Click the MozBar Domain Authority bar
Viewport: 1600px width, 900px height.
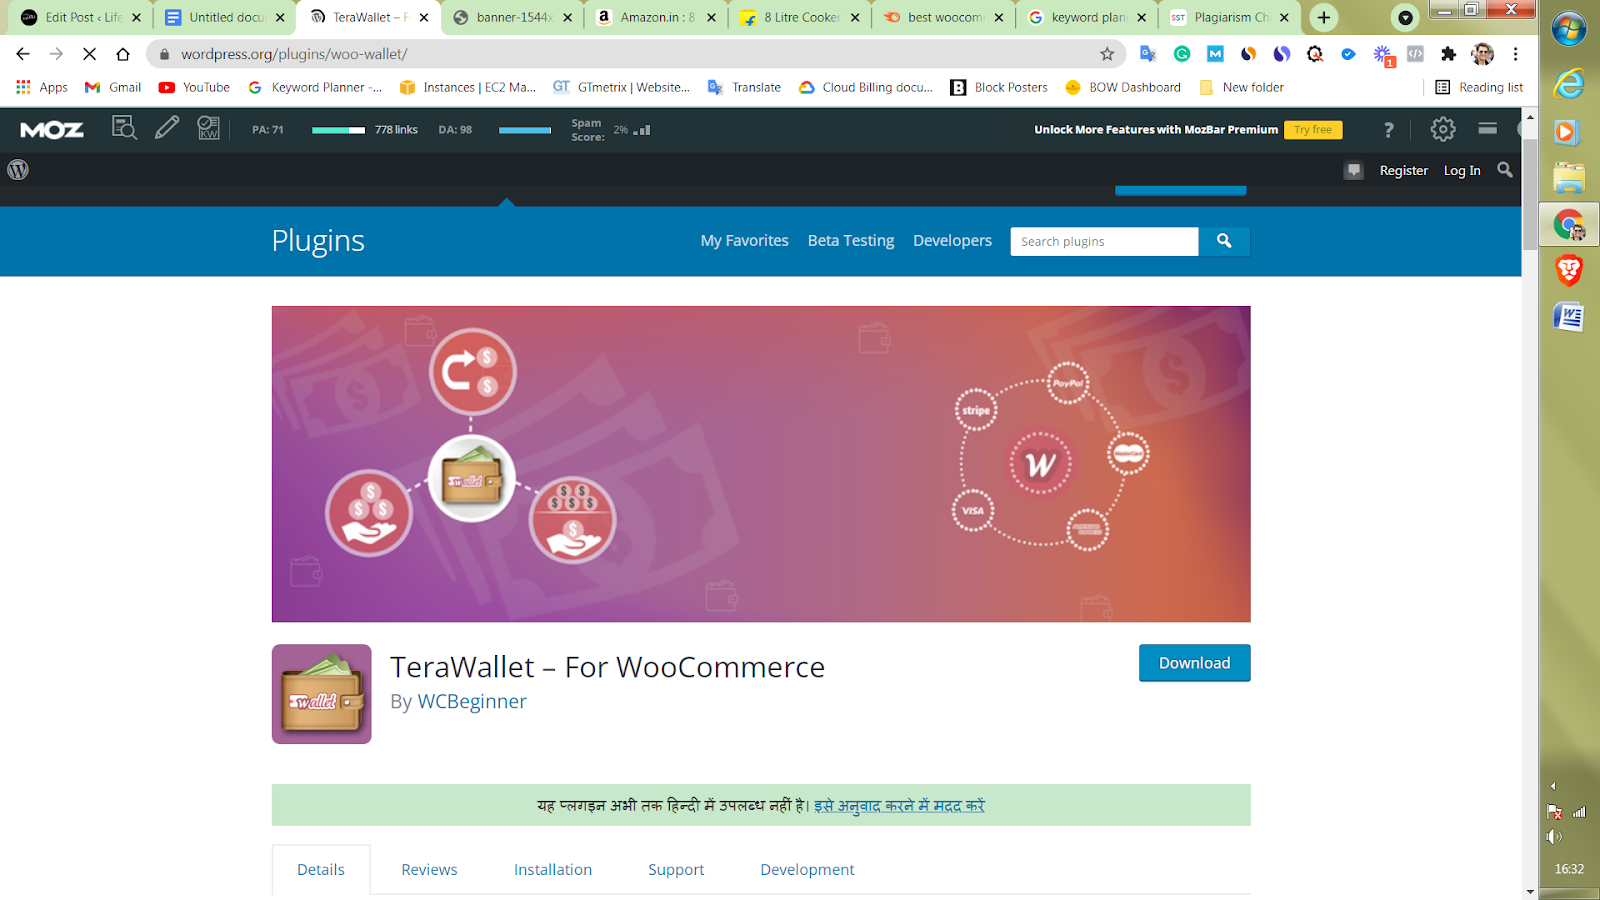pos(525,130)
